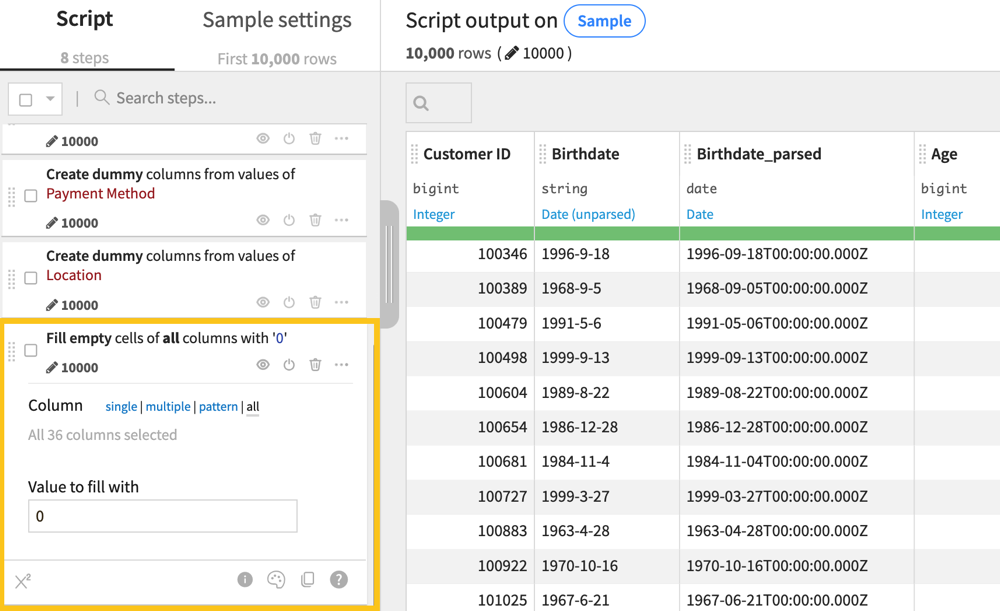Choose the 'pattern' column selection mode
The height and width of the screenshot is (611, 1000).
click(x=218, y=407)
